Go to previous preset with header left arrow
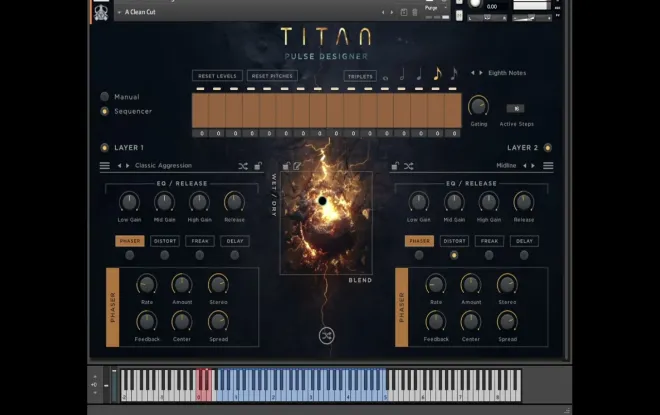The height and width of the screenshot is (415, 660). [x=383, y=13]
